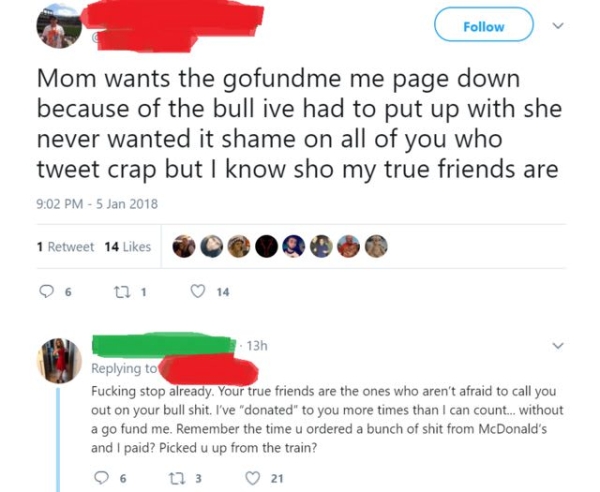Image resolution: width=600 pixels, height=492 pixels.
Task: Click the black circular avatar among likers
Action: click(266, 247)
